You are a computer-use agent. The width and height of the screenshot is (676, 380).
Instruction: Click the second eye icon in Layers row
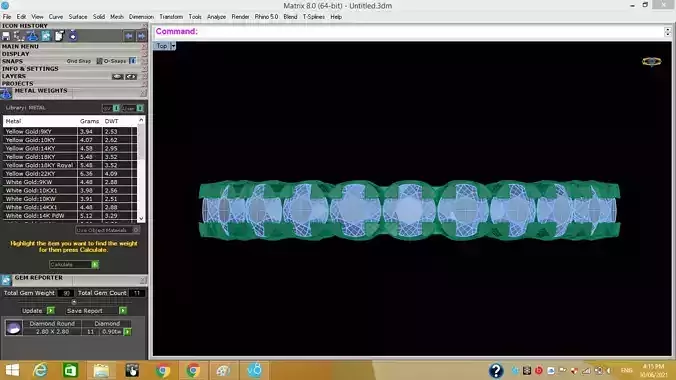click(131, 76)
